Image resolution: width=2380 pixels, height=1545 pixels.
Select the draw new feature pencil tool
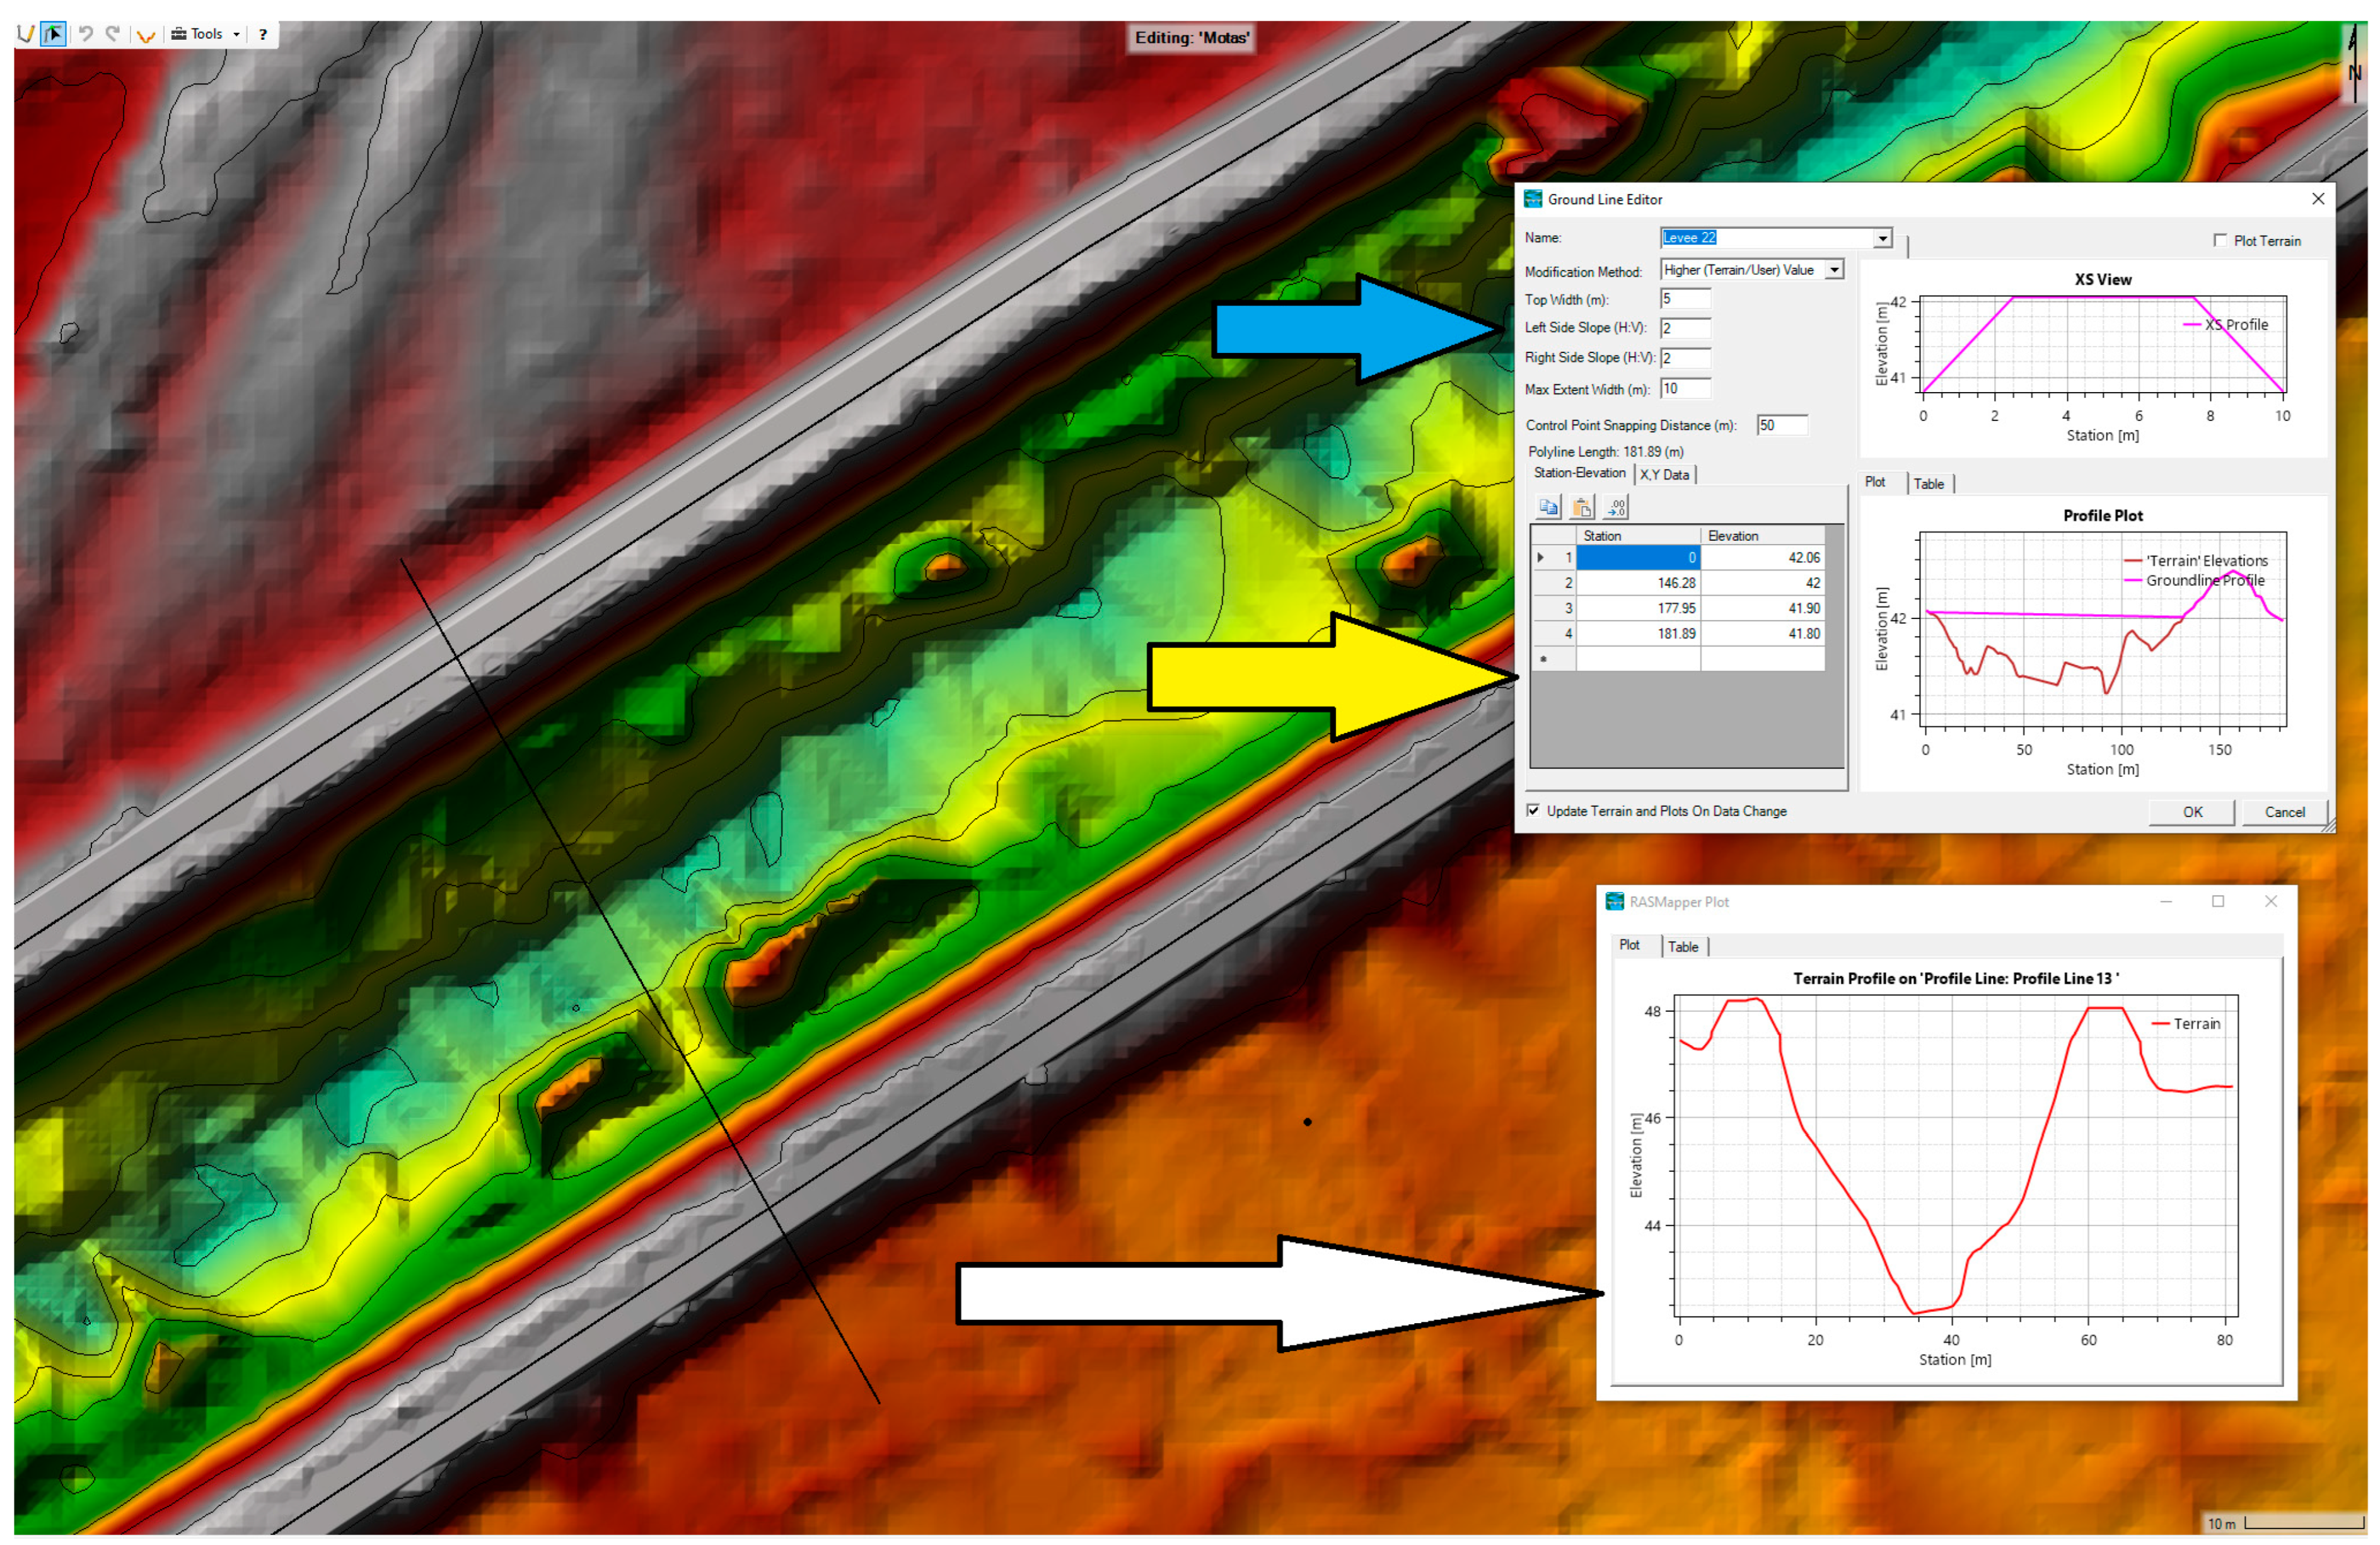[26, 34]
